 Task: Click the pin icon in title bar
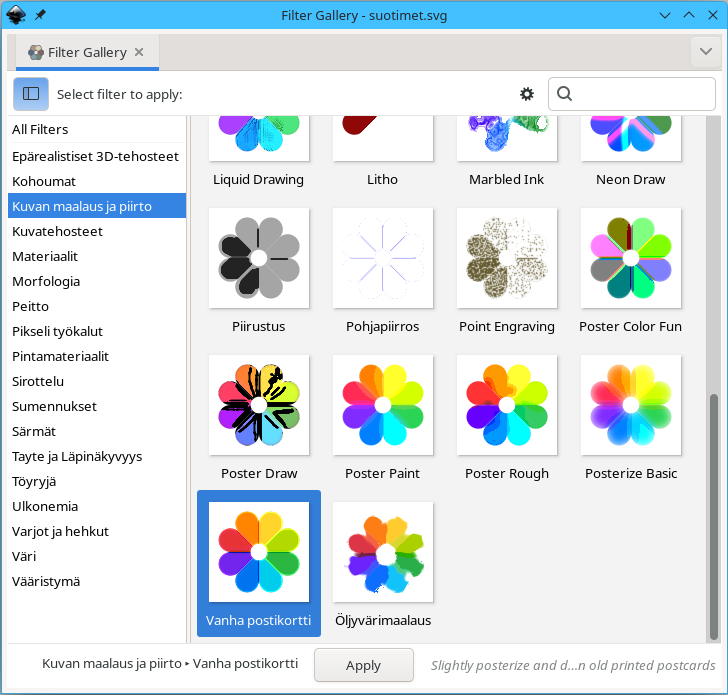(40, 15)
